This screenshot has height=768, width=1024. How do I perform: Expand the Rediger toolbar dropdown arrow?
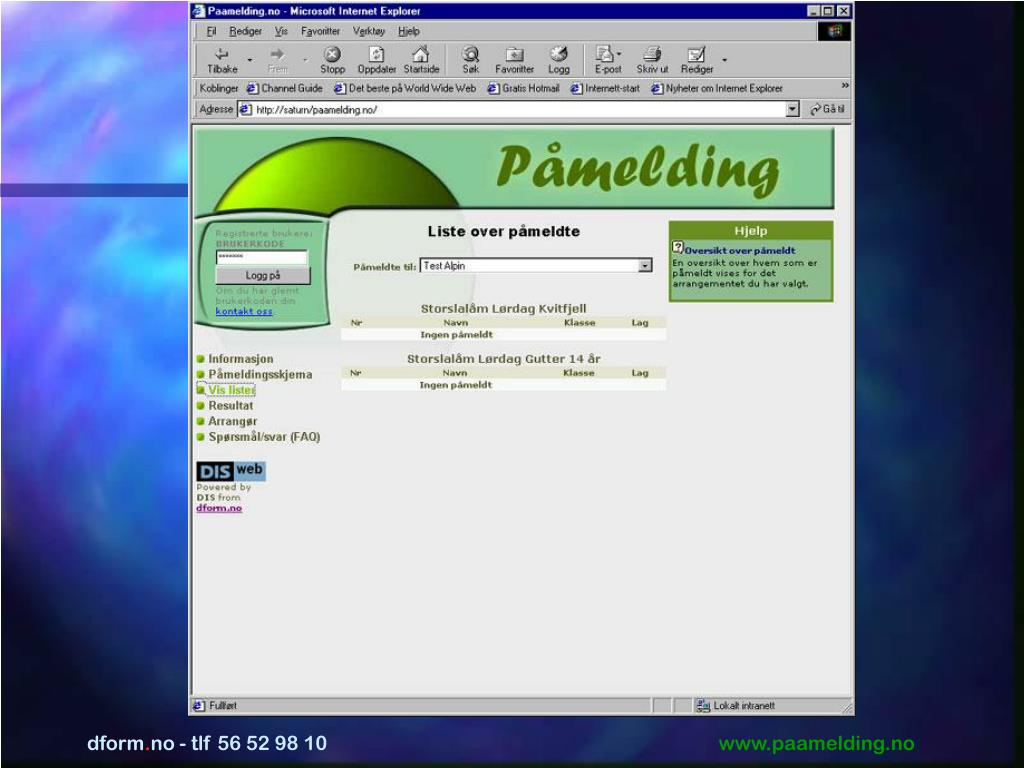point(724,60)
